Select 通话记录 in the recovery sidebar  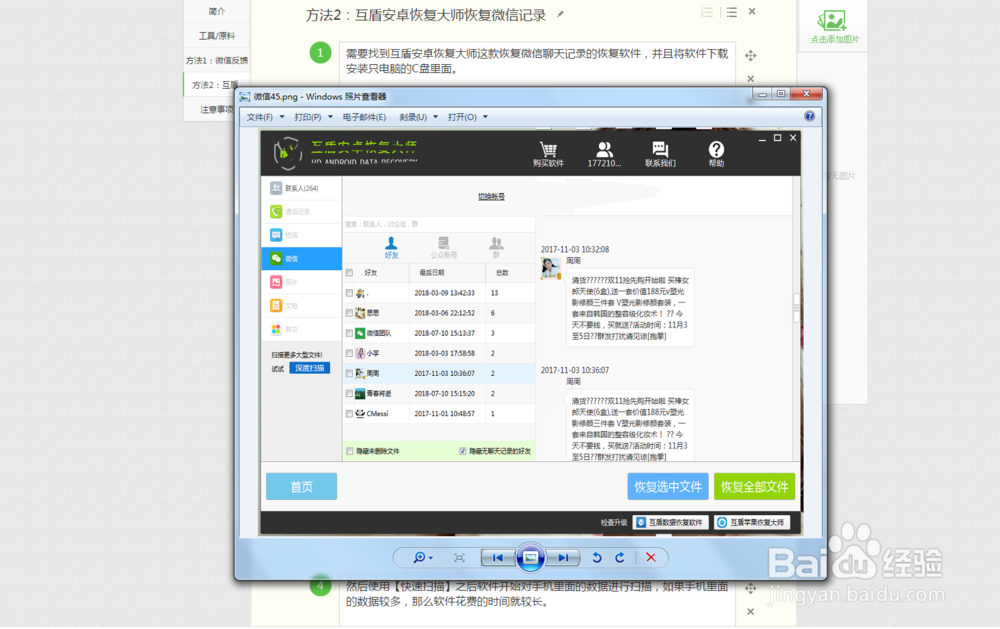301,212
